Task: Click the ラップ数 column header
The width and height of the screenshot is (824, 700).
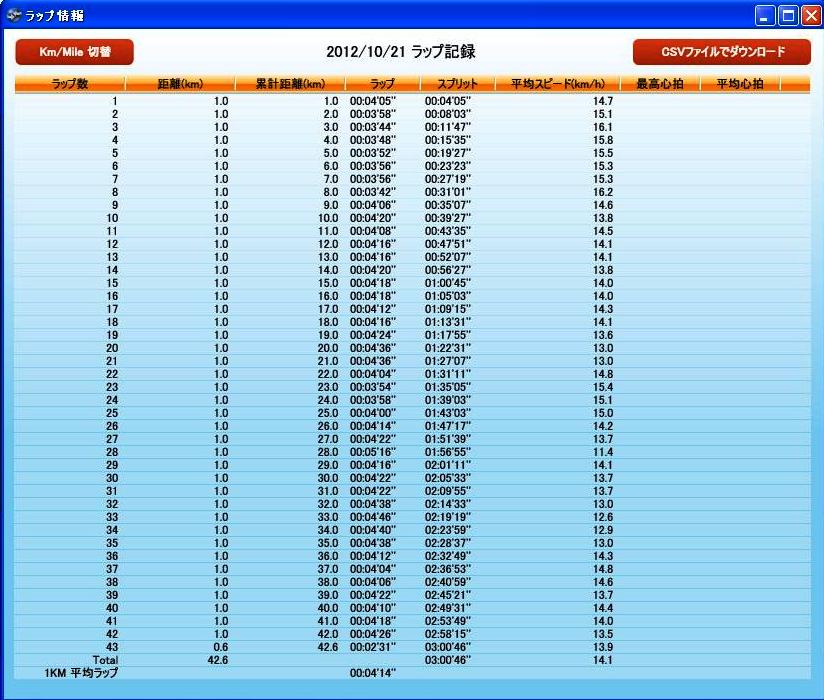Action: pos(69,84)
